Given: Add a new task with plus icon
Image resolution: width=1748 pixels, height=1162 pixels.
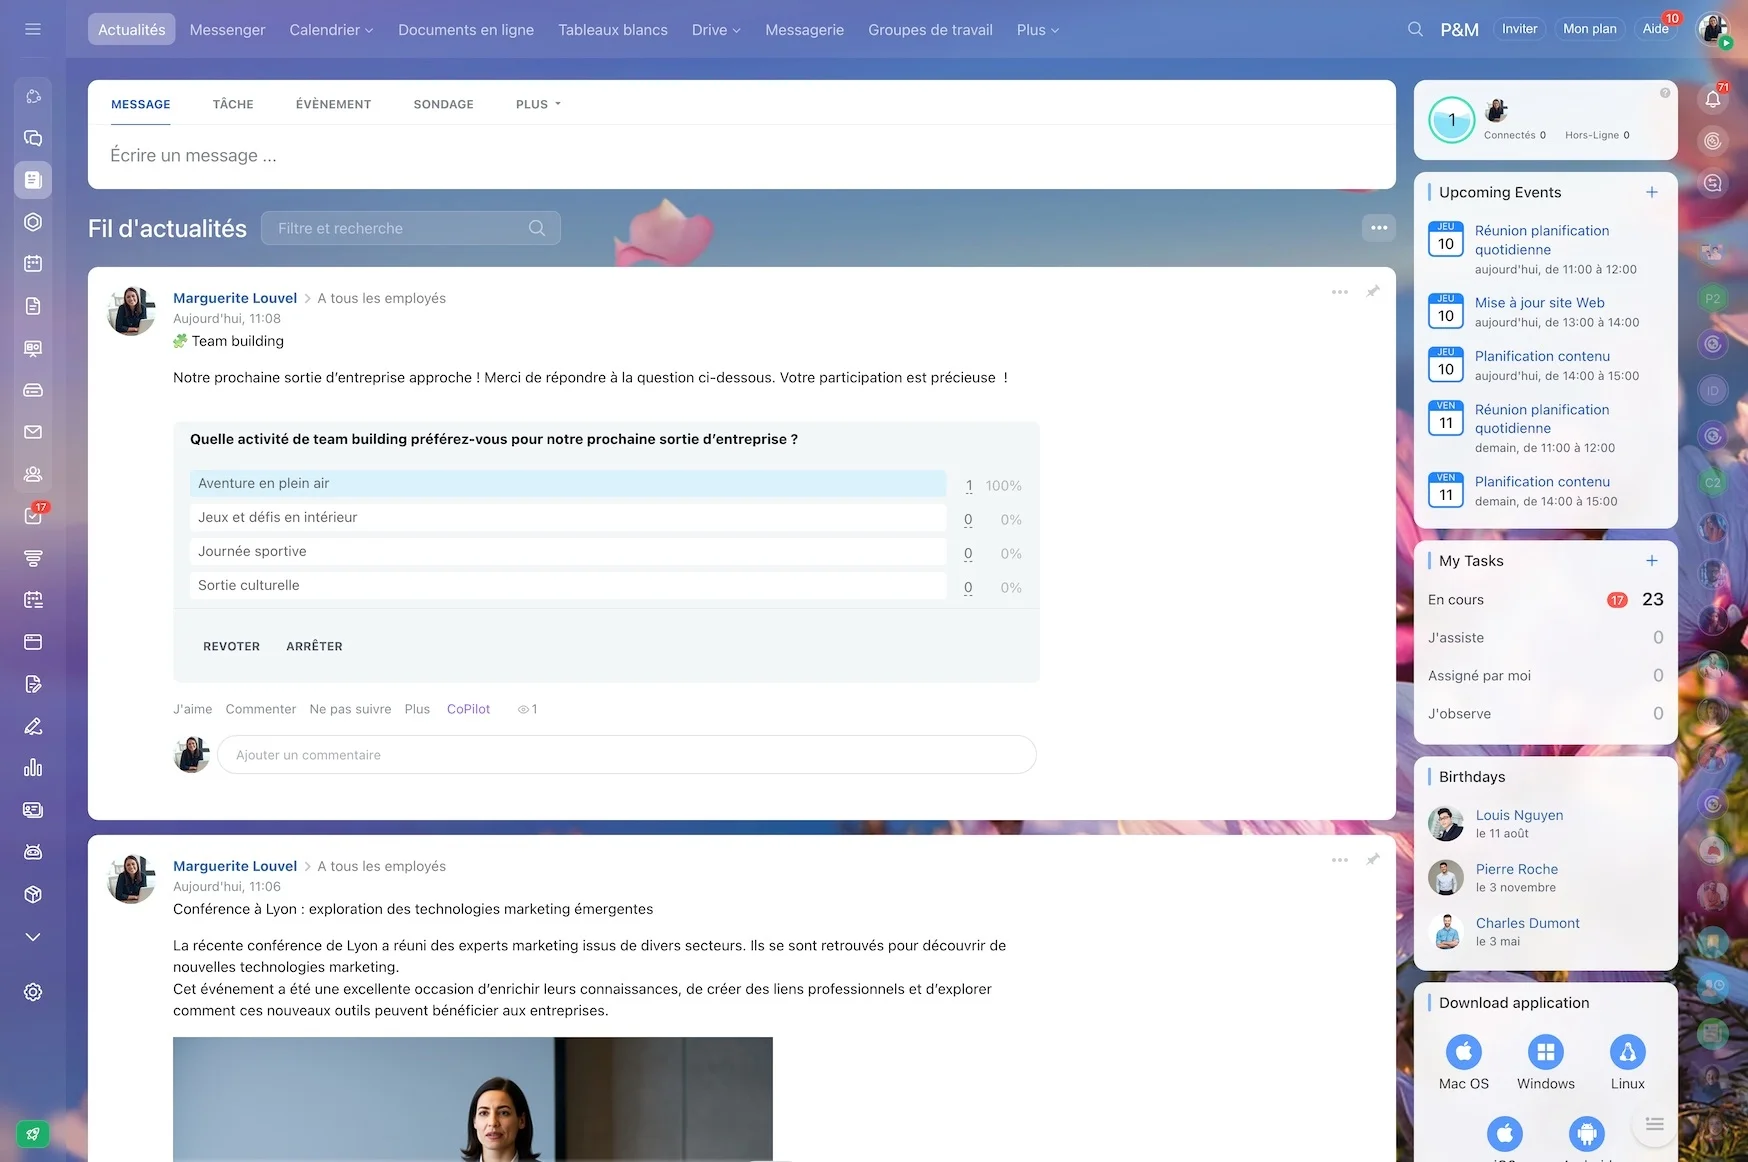Looking at the screenshot, I should click(1652, 561).
